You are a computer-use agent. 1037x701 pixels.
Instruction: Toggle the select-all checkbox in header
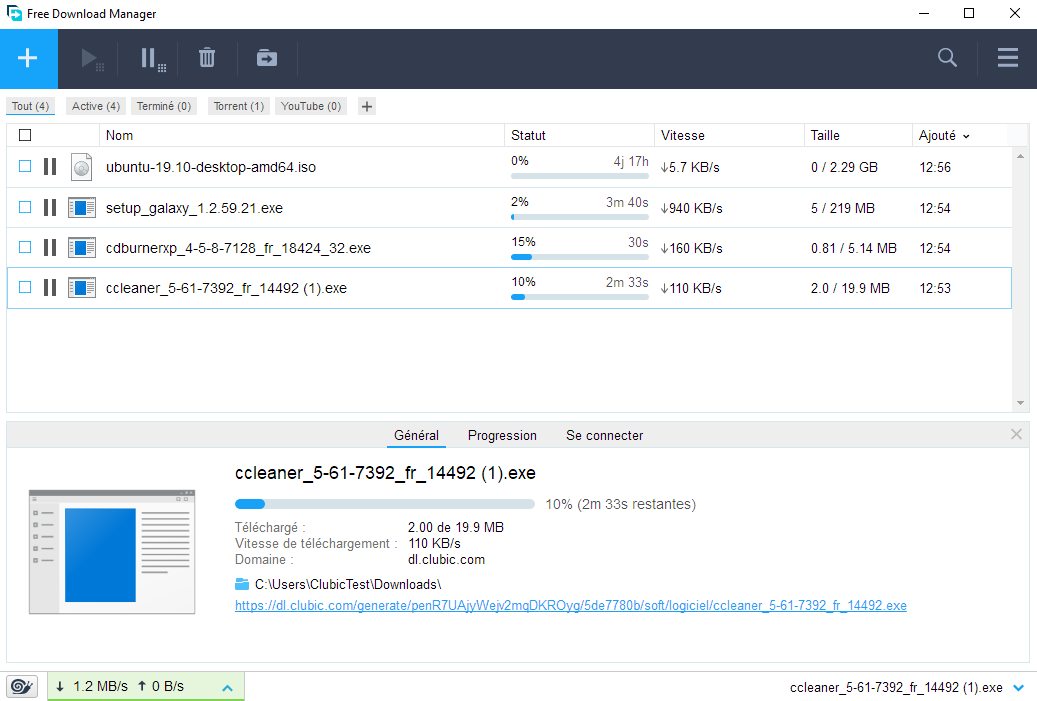pos(25,135)
